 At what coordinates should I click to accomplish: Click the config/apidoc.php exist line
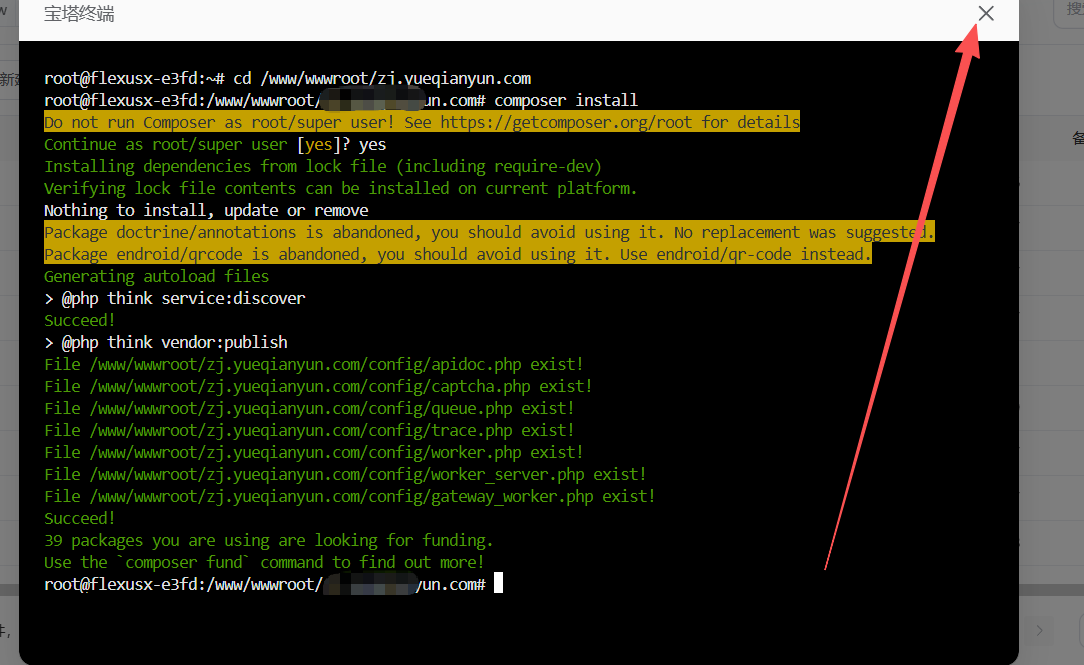(313, 364)
